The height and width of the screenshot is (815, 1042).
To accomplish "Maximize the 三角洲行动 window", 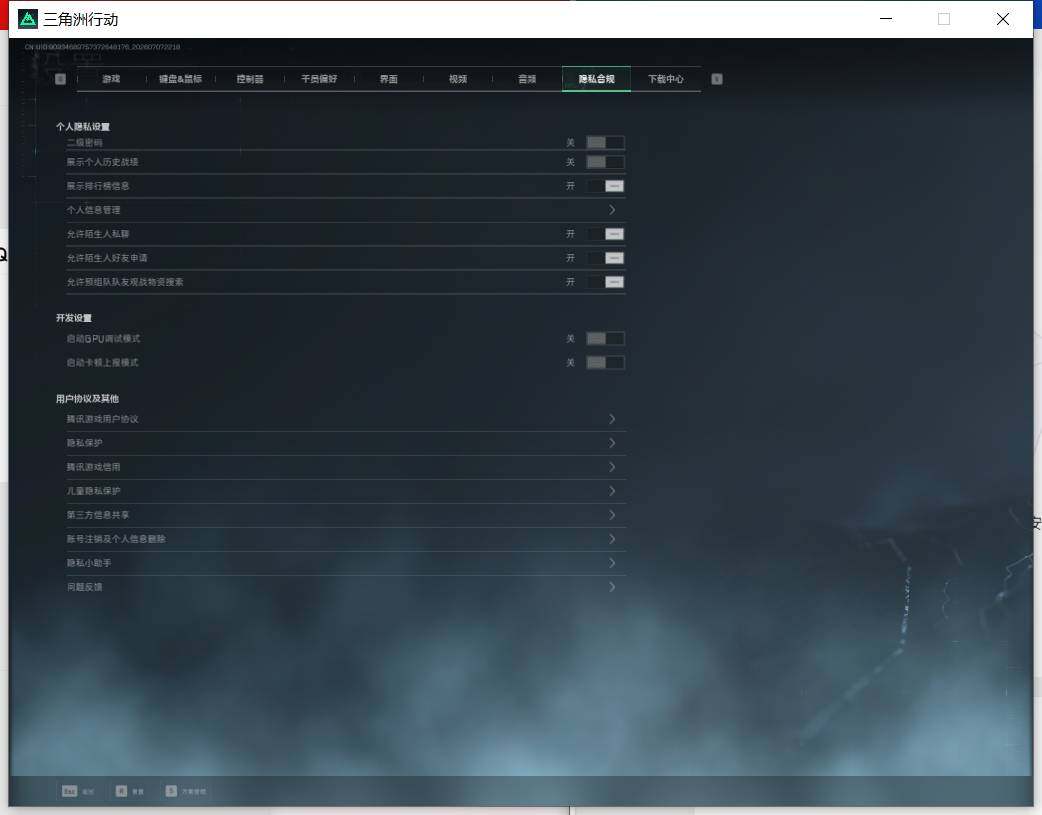I will [x=944, y=19].
